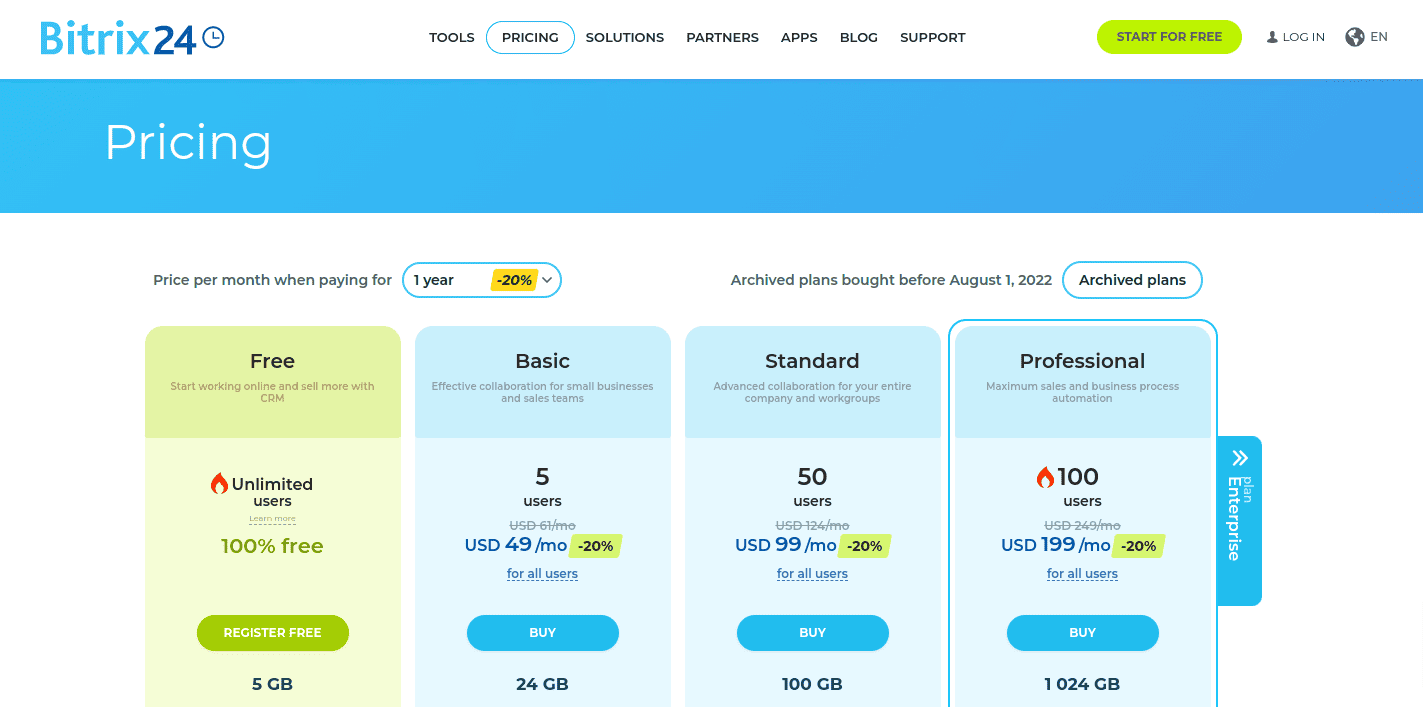Viewport: 1423px width, 707px height.
Task: Open Archived plans
Action: [1132, 280]
